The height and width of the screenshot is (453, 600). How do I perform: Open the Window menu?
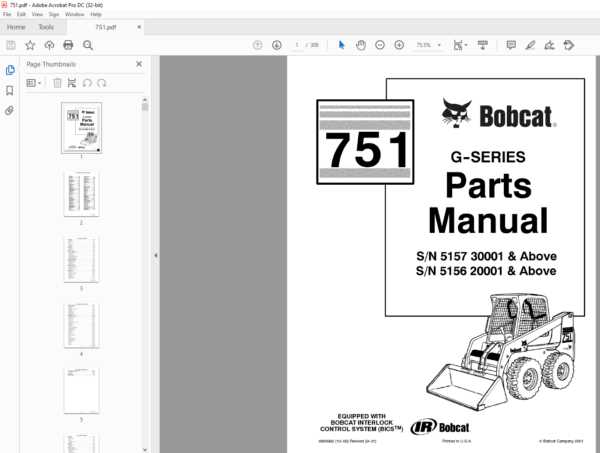click(75, 14)
